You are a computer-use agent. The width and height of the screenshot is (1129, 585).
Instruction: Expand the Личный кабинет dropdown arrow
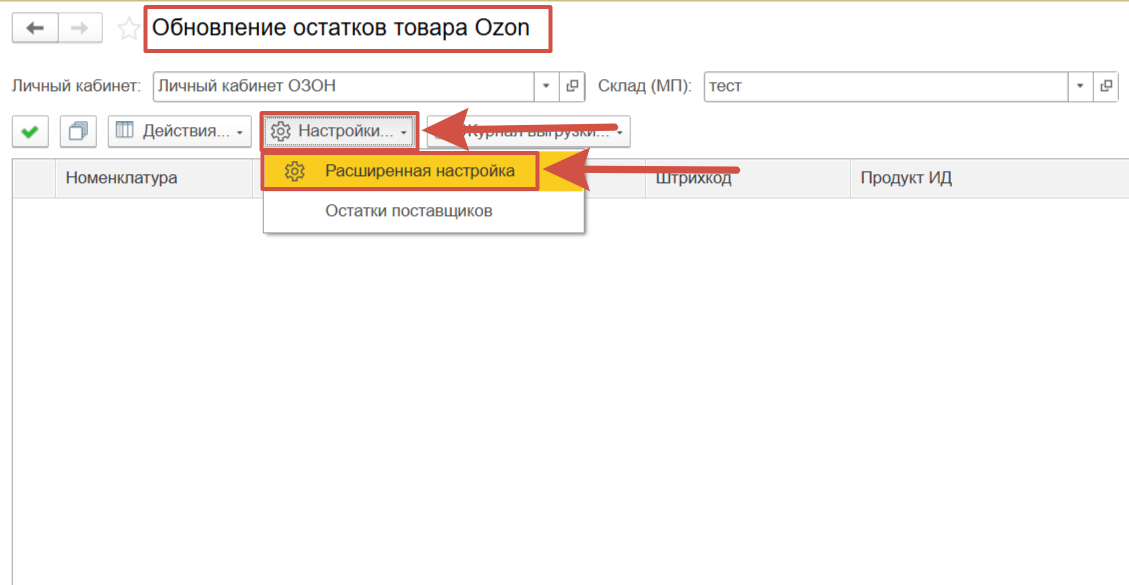(x=546, y=86)
